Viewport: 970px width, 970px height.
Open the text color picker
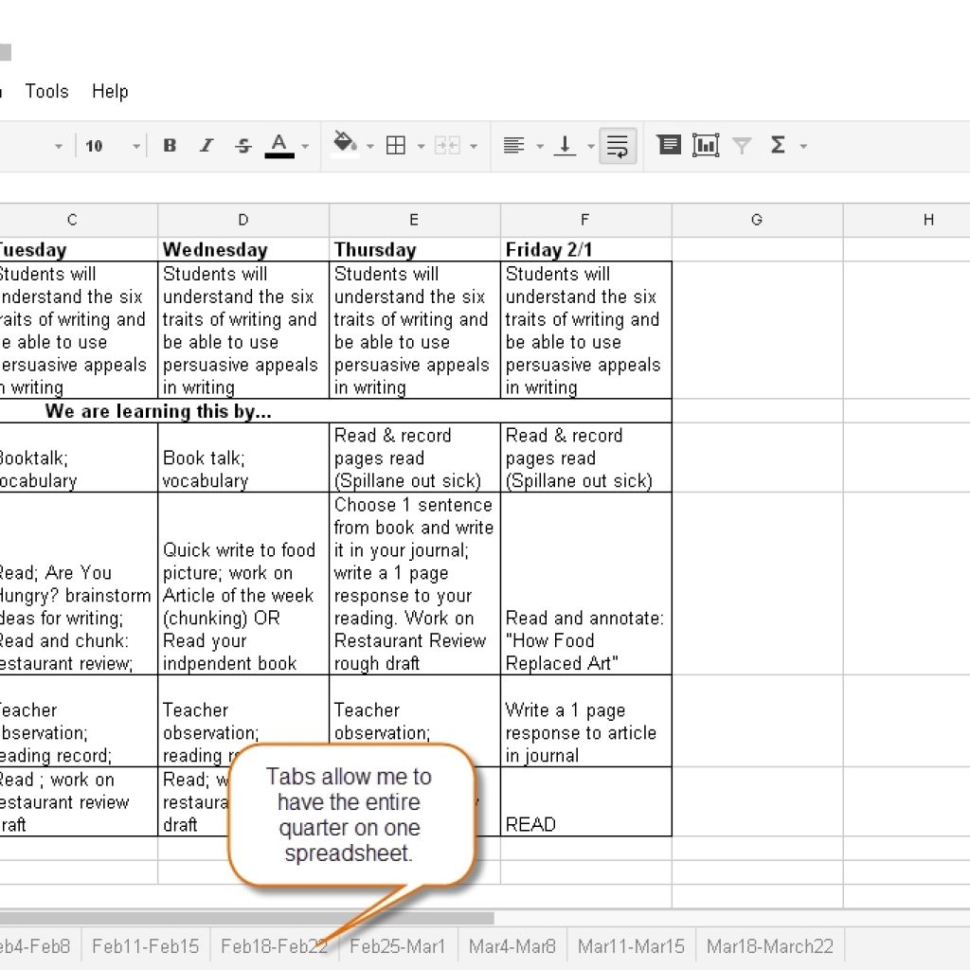pos(280,145)
